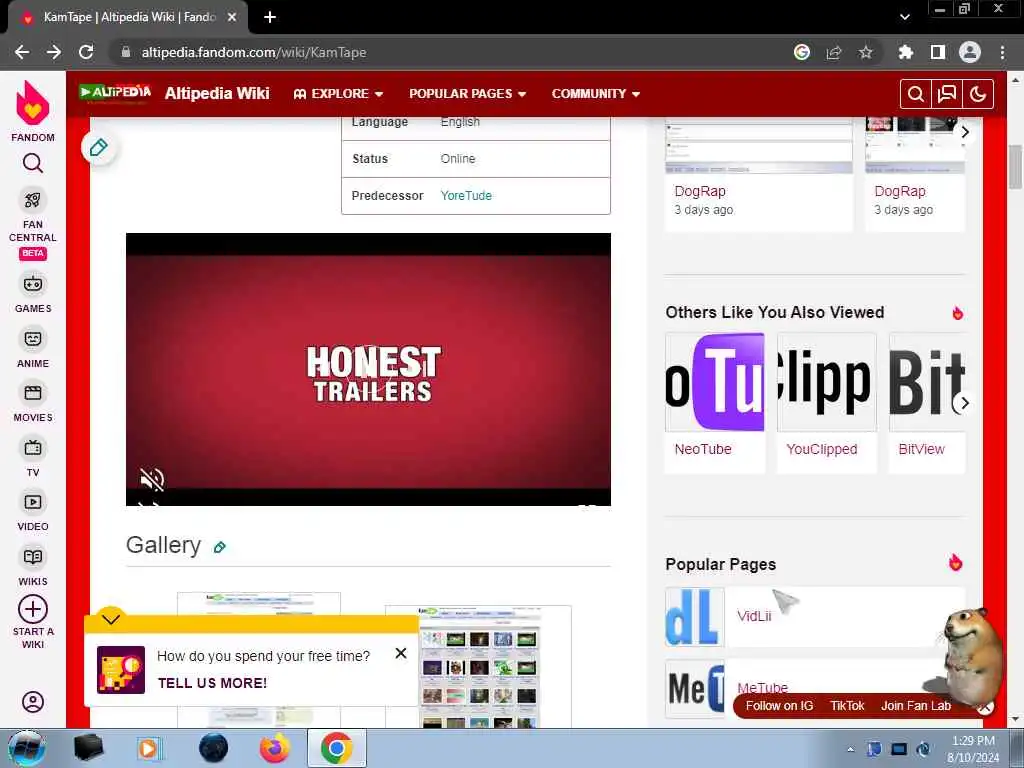Click the Google icon in address bar
Viewport: 1024px width, 768px height.
tap(802, 52)
